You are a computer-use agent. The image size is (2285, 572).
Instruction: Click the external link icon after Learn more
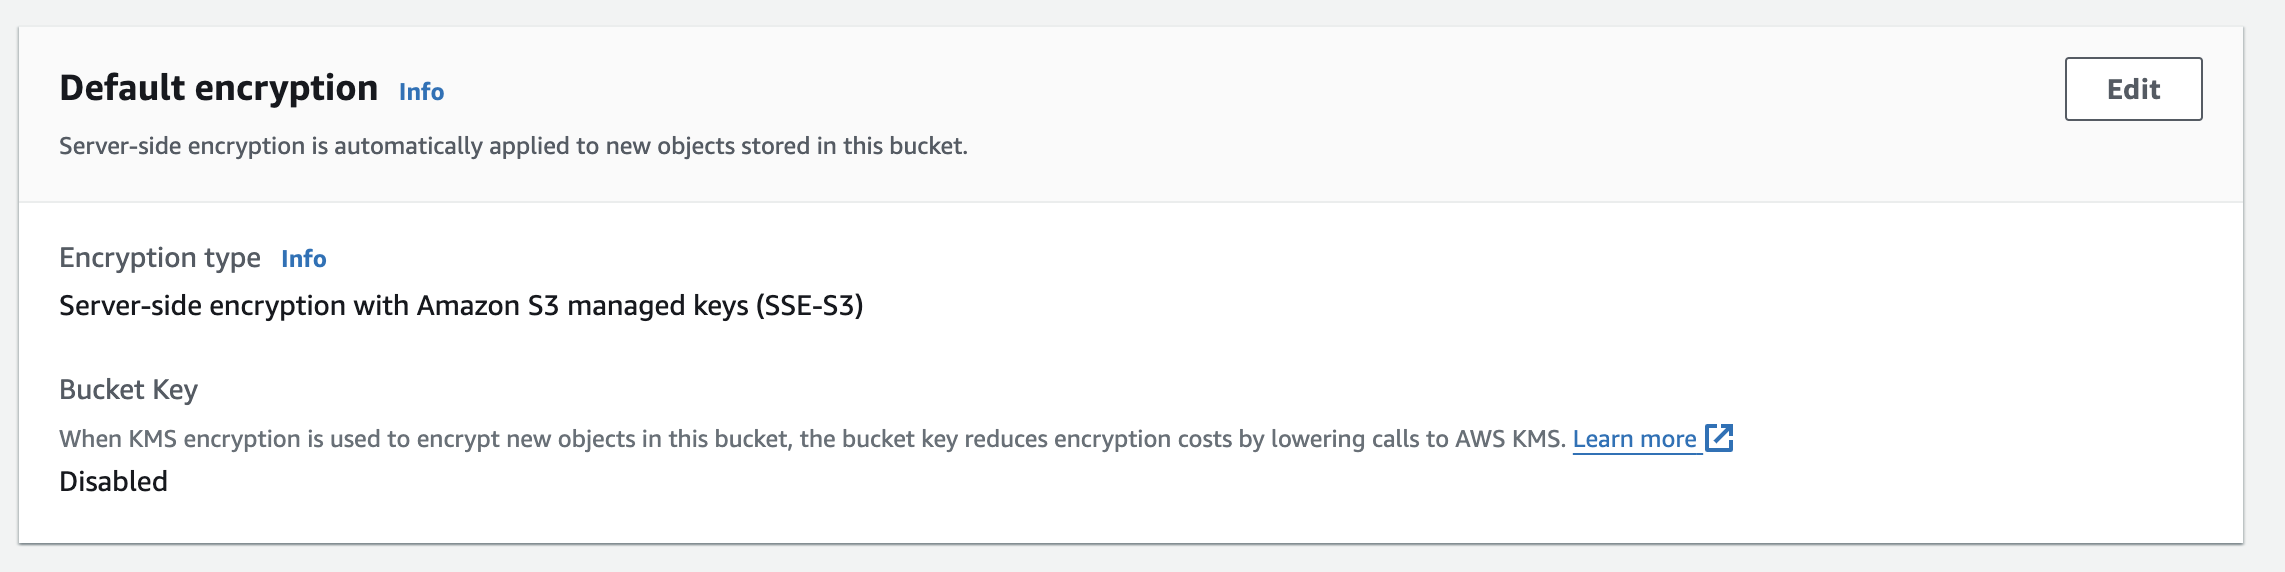coord(1719,438)
